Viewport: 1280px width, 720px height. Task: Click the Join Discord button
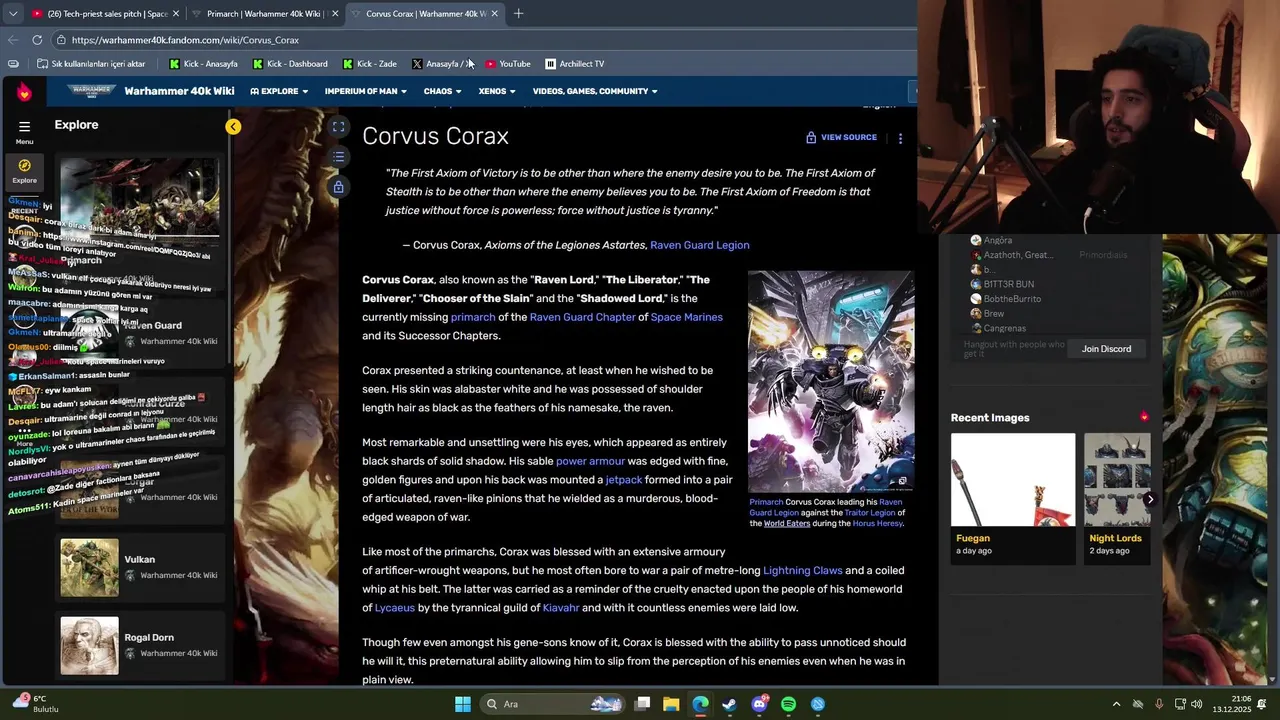tap(1106, 349)
